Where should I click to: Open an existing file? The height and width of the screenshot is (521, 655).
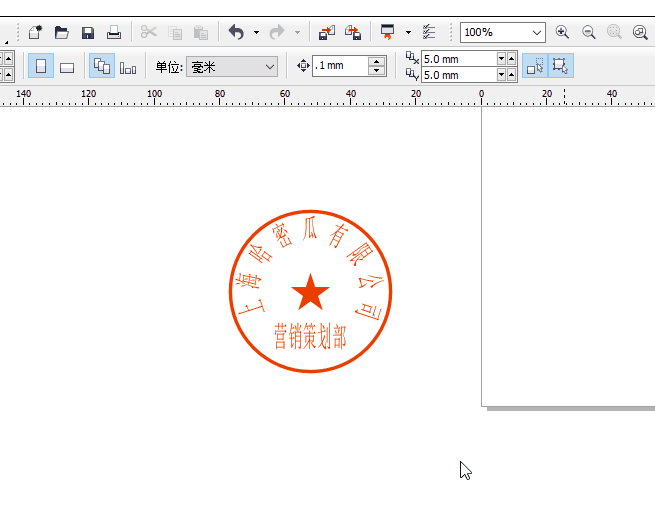click(x=61, y=32)
